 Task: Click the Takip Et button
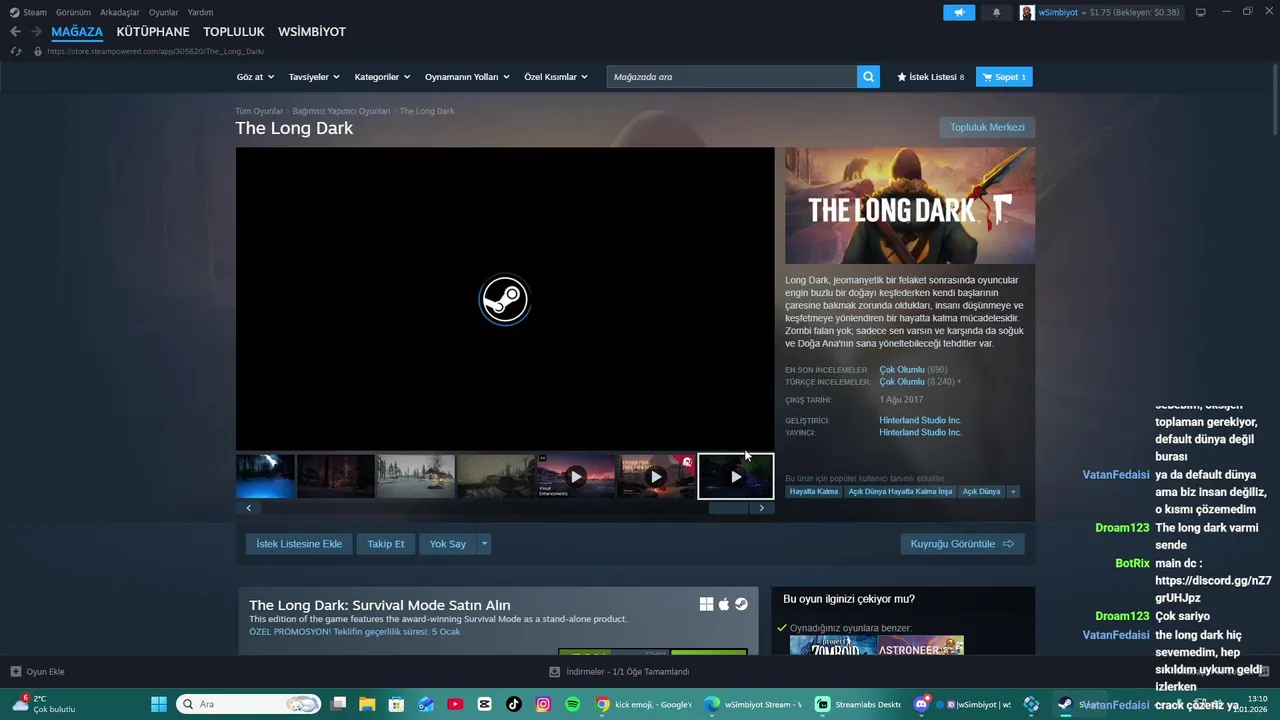pos(386,544)
